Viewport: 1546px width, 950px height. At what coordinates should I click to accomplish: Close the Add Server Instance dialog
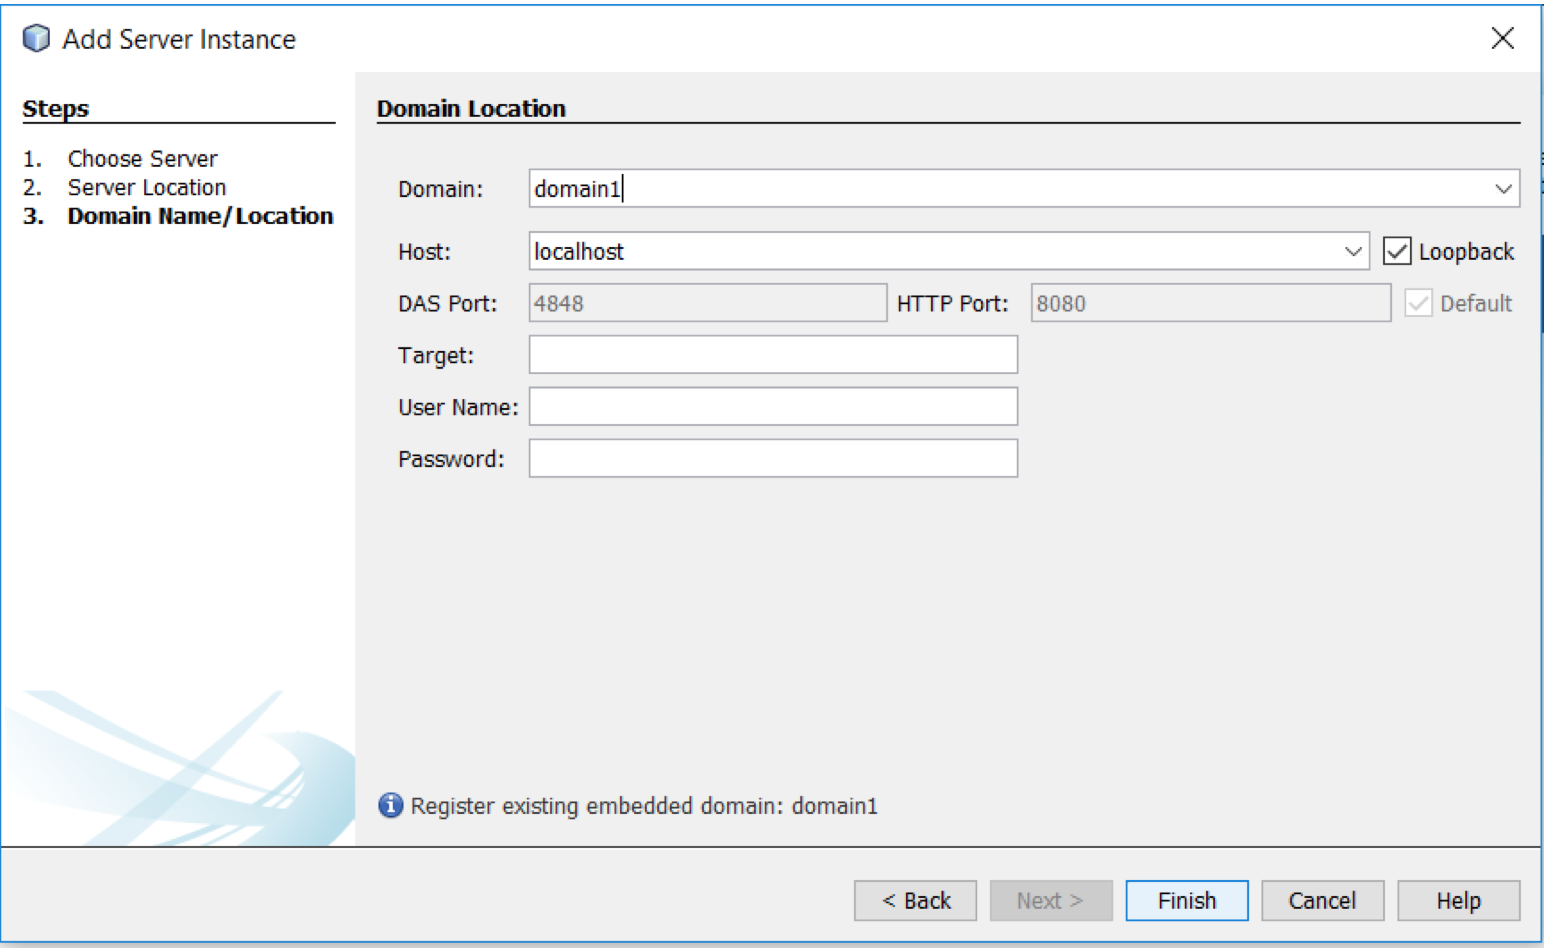tap(1502, 39)
